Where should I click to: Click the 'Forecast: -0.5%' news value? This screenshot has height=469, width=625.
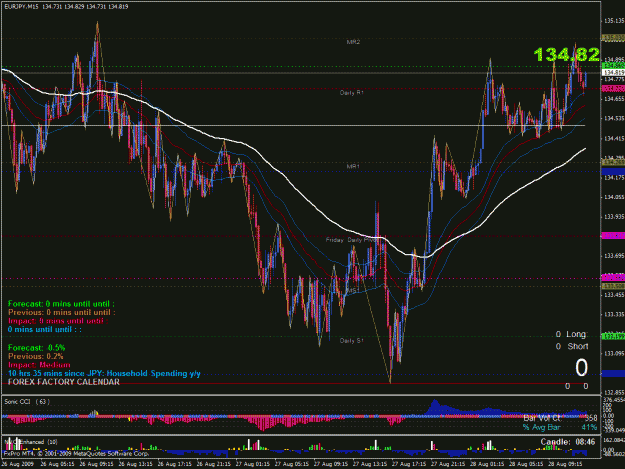tap(36, 348)
